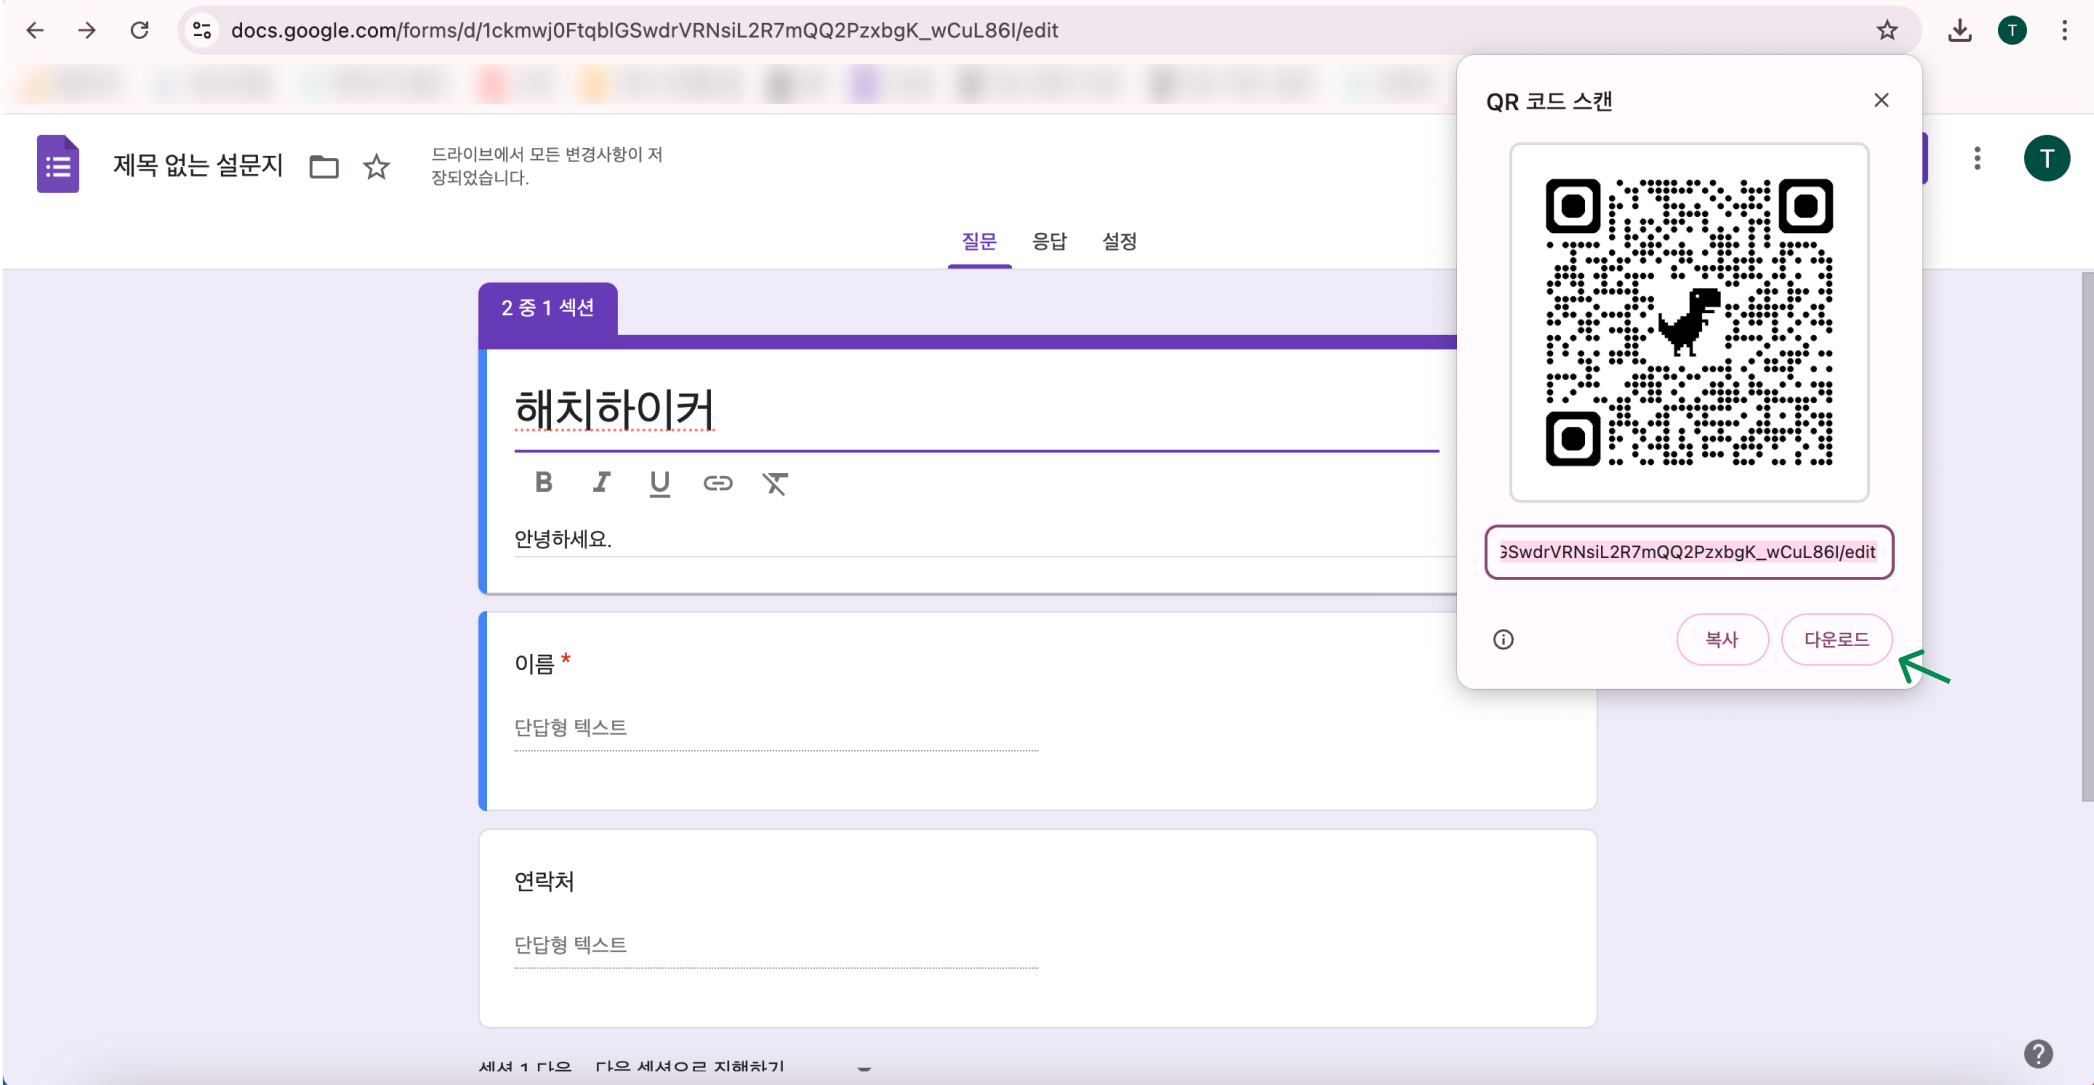Star the form next to its title
The image size is (2094, 1085).
[376, 167]
